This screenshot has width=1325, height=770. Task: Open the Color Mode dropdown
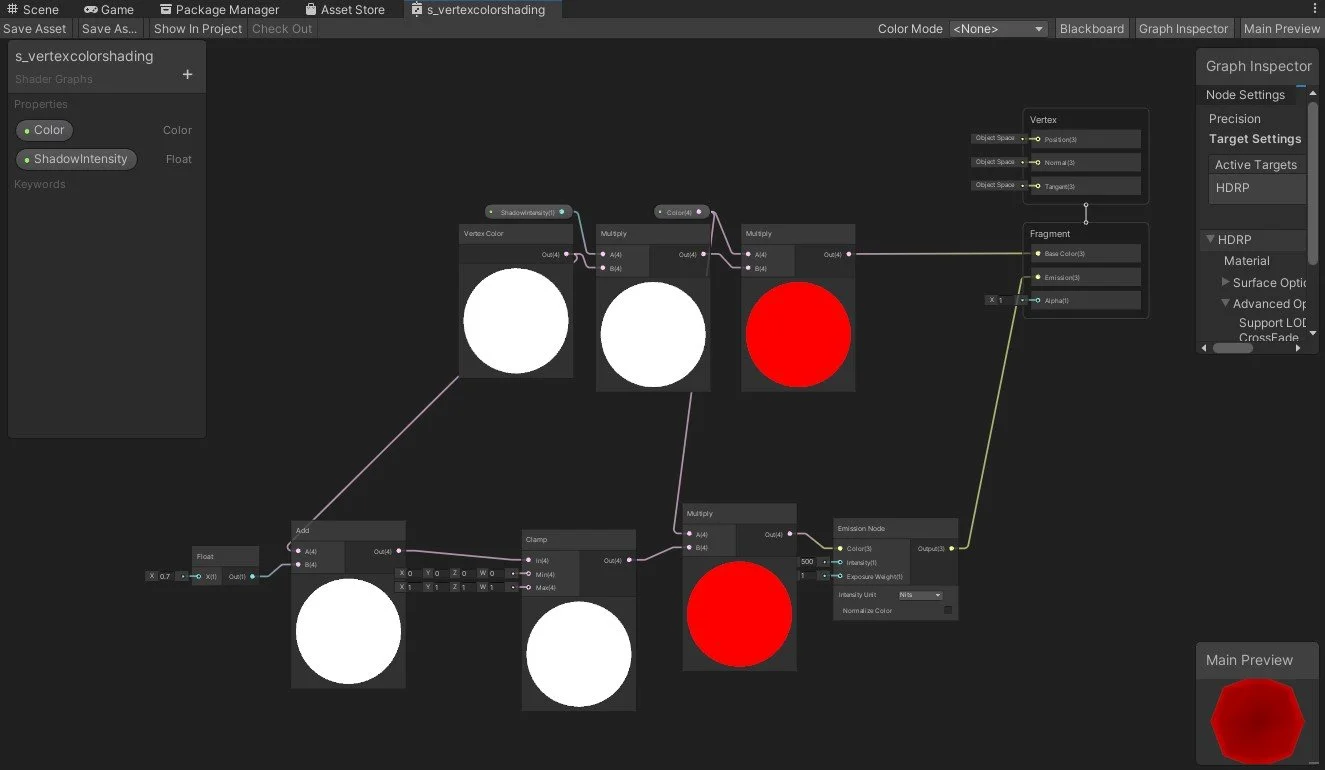pos(997,28)
